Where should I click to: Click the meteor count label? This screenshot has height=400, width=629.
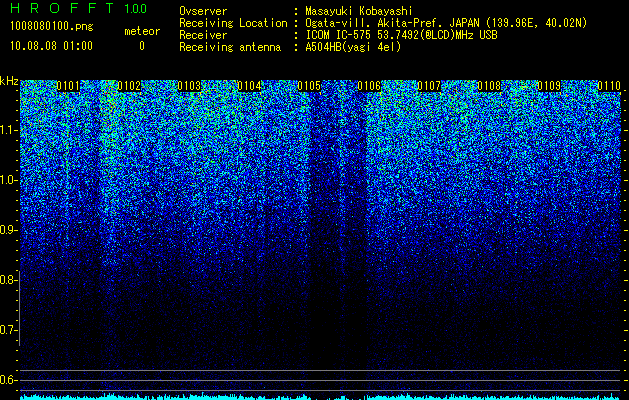click(x=142, y=31)
